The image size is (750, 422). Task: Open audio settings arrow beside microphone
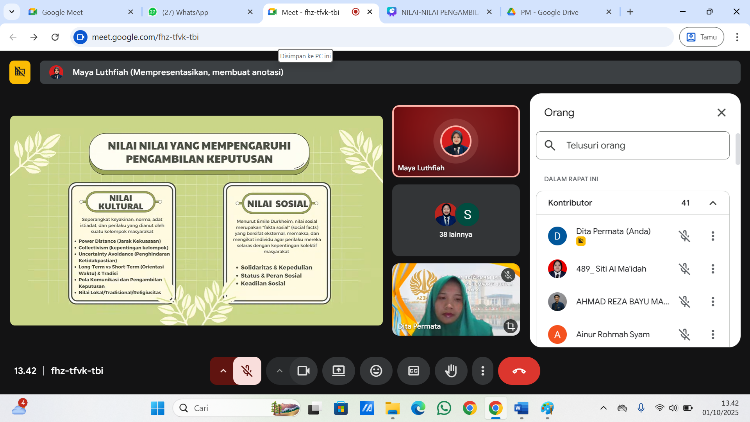222,370
